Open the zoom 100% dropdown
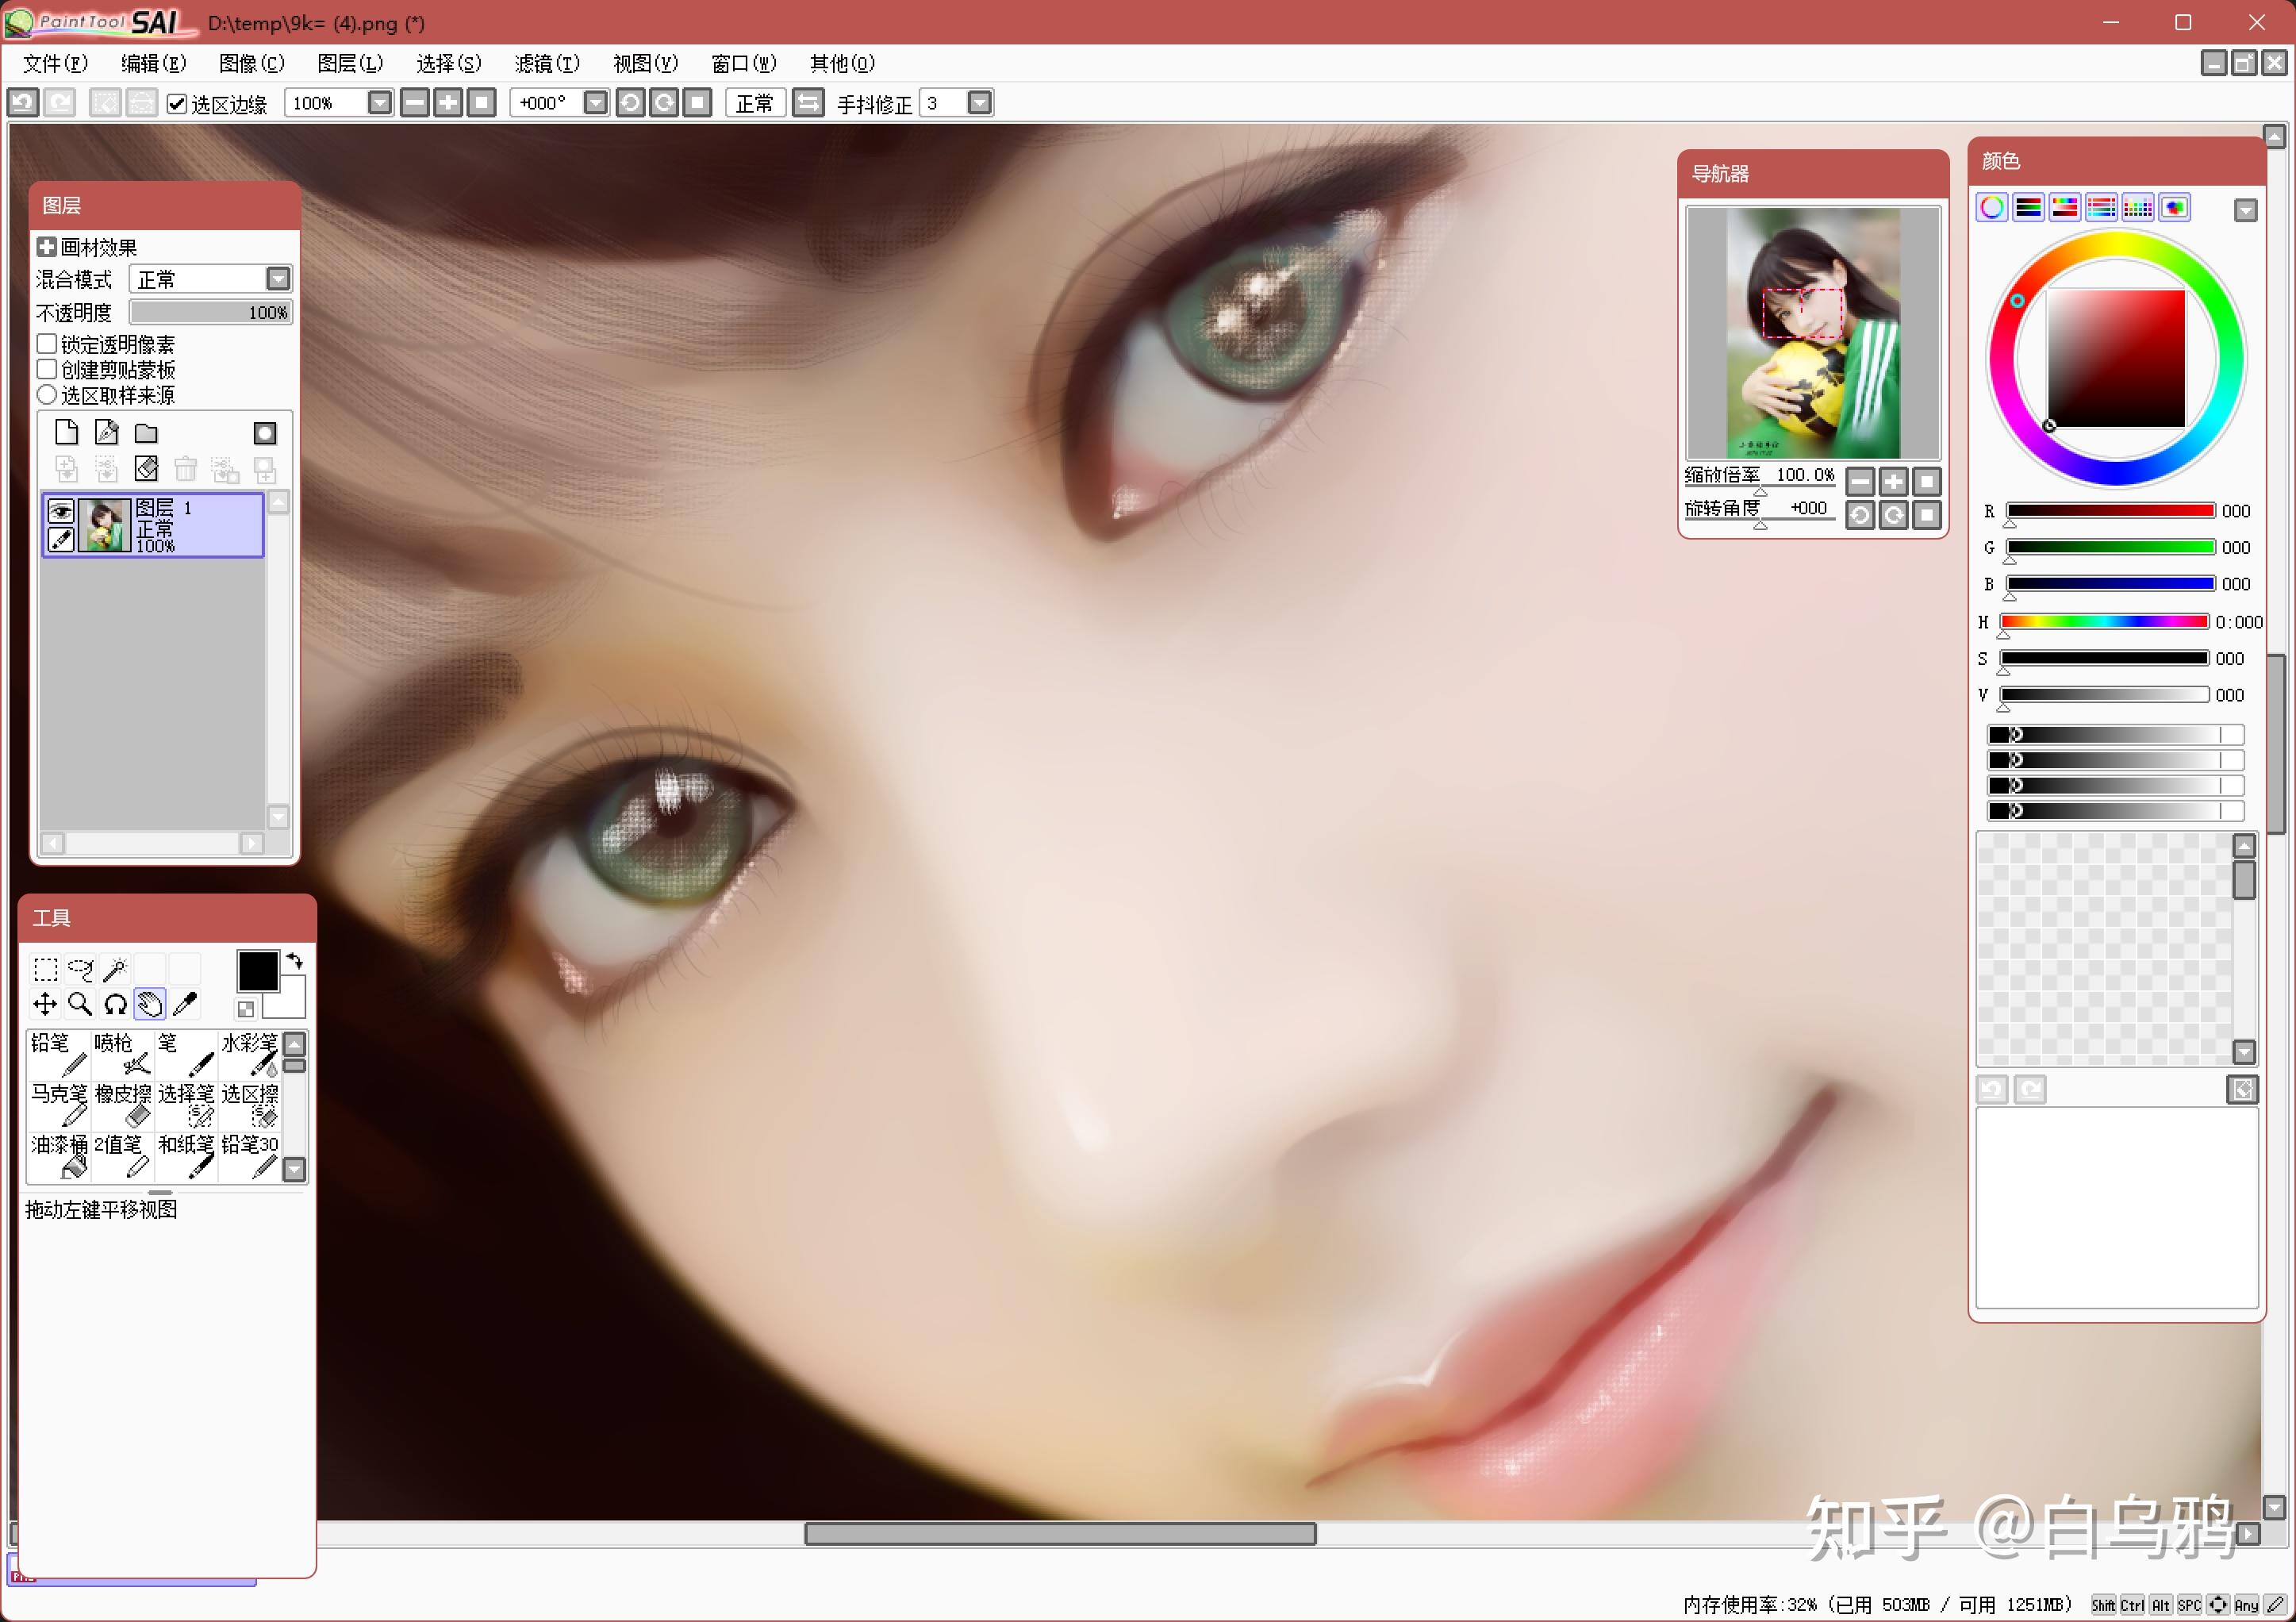Image resolution: width=2296 pixels, height=1622 pixels. pyautogui.click(x=379, y=102)
